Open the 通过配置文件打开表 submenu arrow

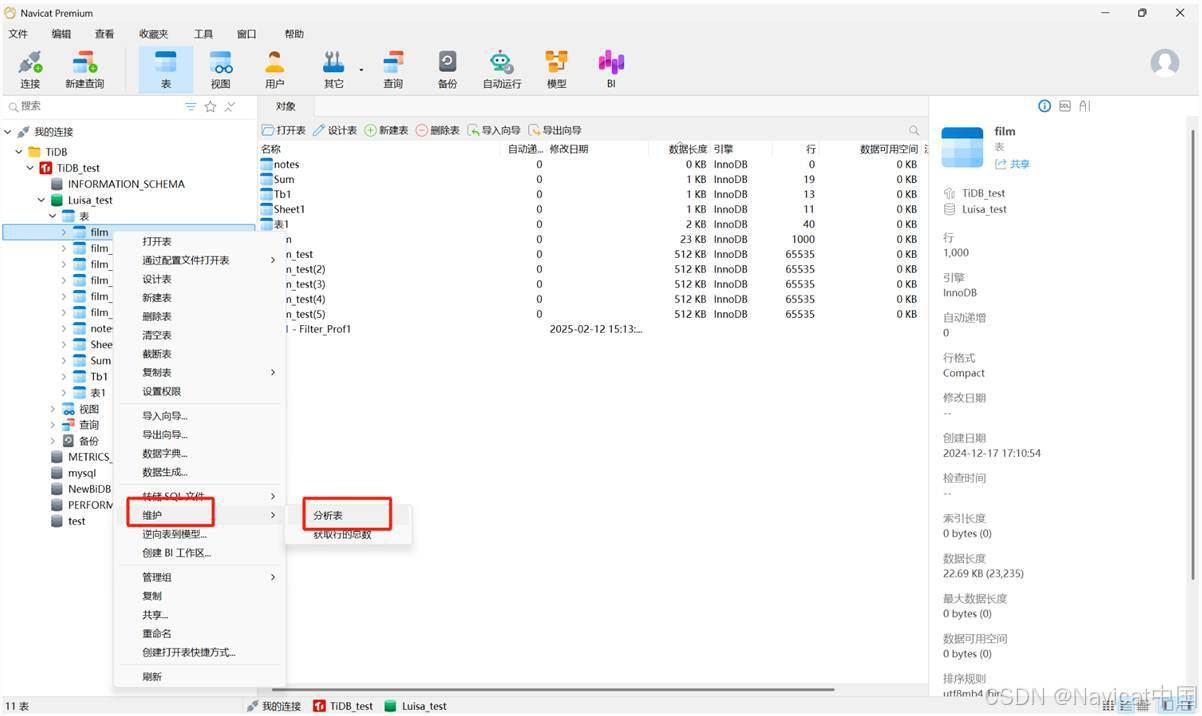tap(273, 260)
